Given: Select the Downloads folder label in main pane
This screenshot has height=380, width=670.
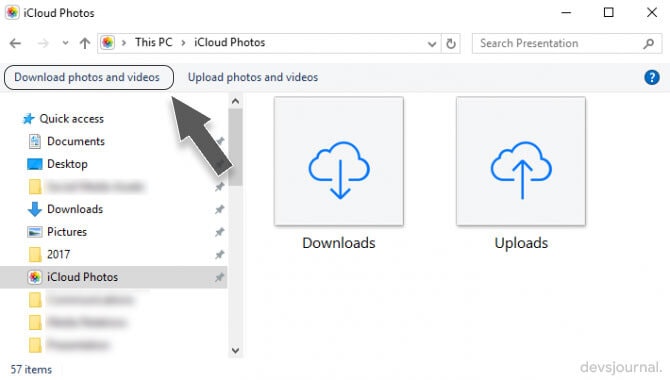Looking at the screenshot, I should [x=339, y=243].
